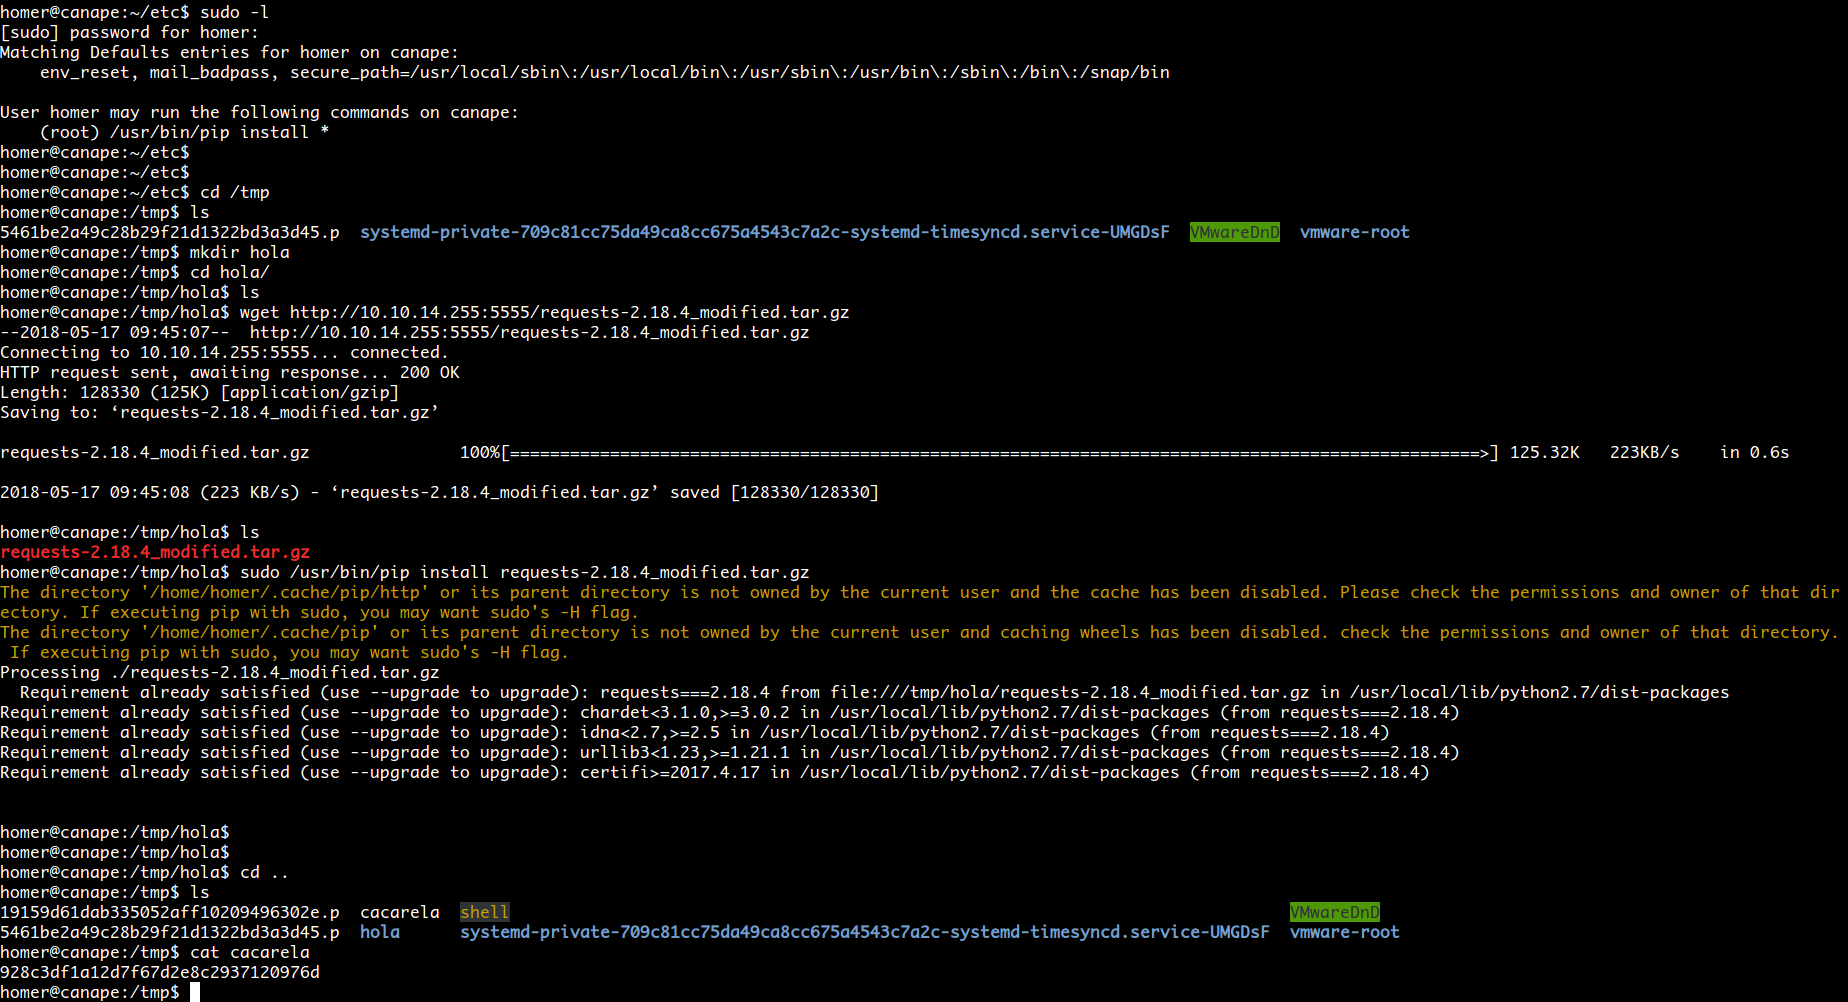This screenshot has height=1002, width=1848.
Task: Click 'Processing ./requests-2.18.4_modified.tar.gz' line
Action: tap(220, 672)
